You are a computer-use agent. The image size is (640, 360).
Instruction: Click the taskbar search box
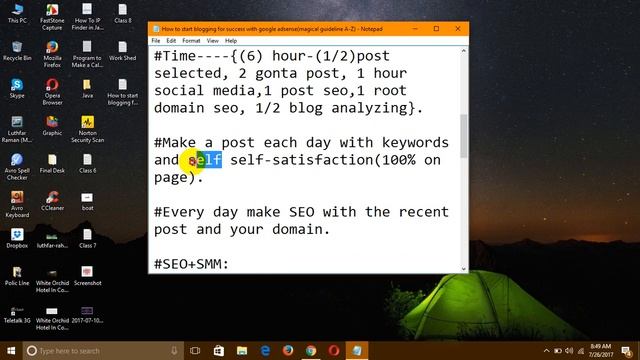pyautogui.click(x=103, y=351)
